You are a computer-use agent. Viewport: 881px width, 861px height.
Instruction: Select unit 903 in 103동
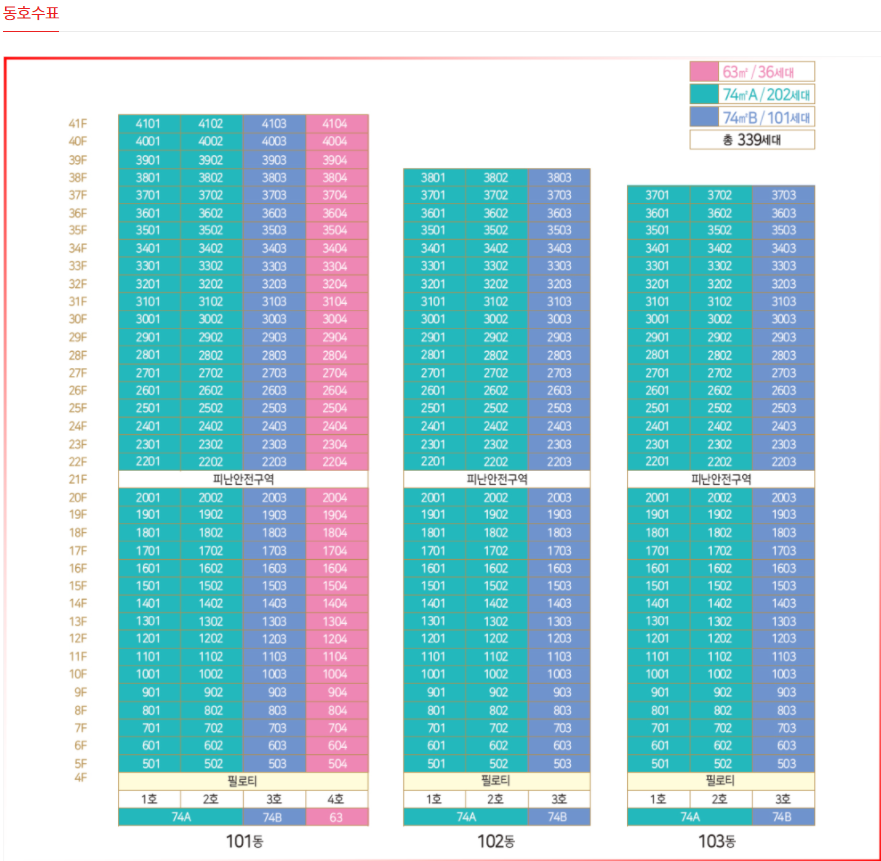(783, 692)
